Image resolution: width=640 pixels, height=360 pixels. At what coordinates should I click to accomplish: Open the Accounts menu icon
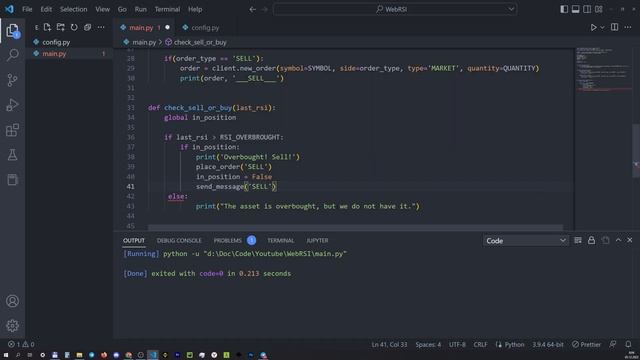click(13, 301)
